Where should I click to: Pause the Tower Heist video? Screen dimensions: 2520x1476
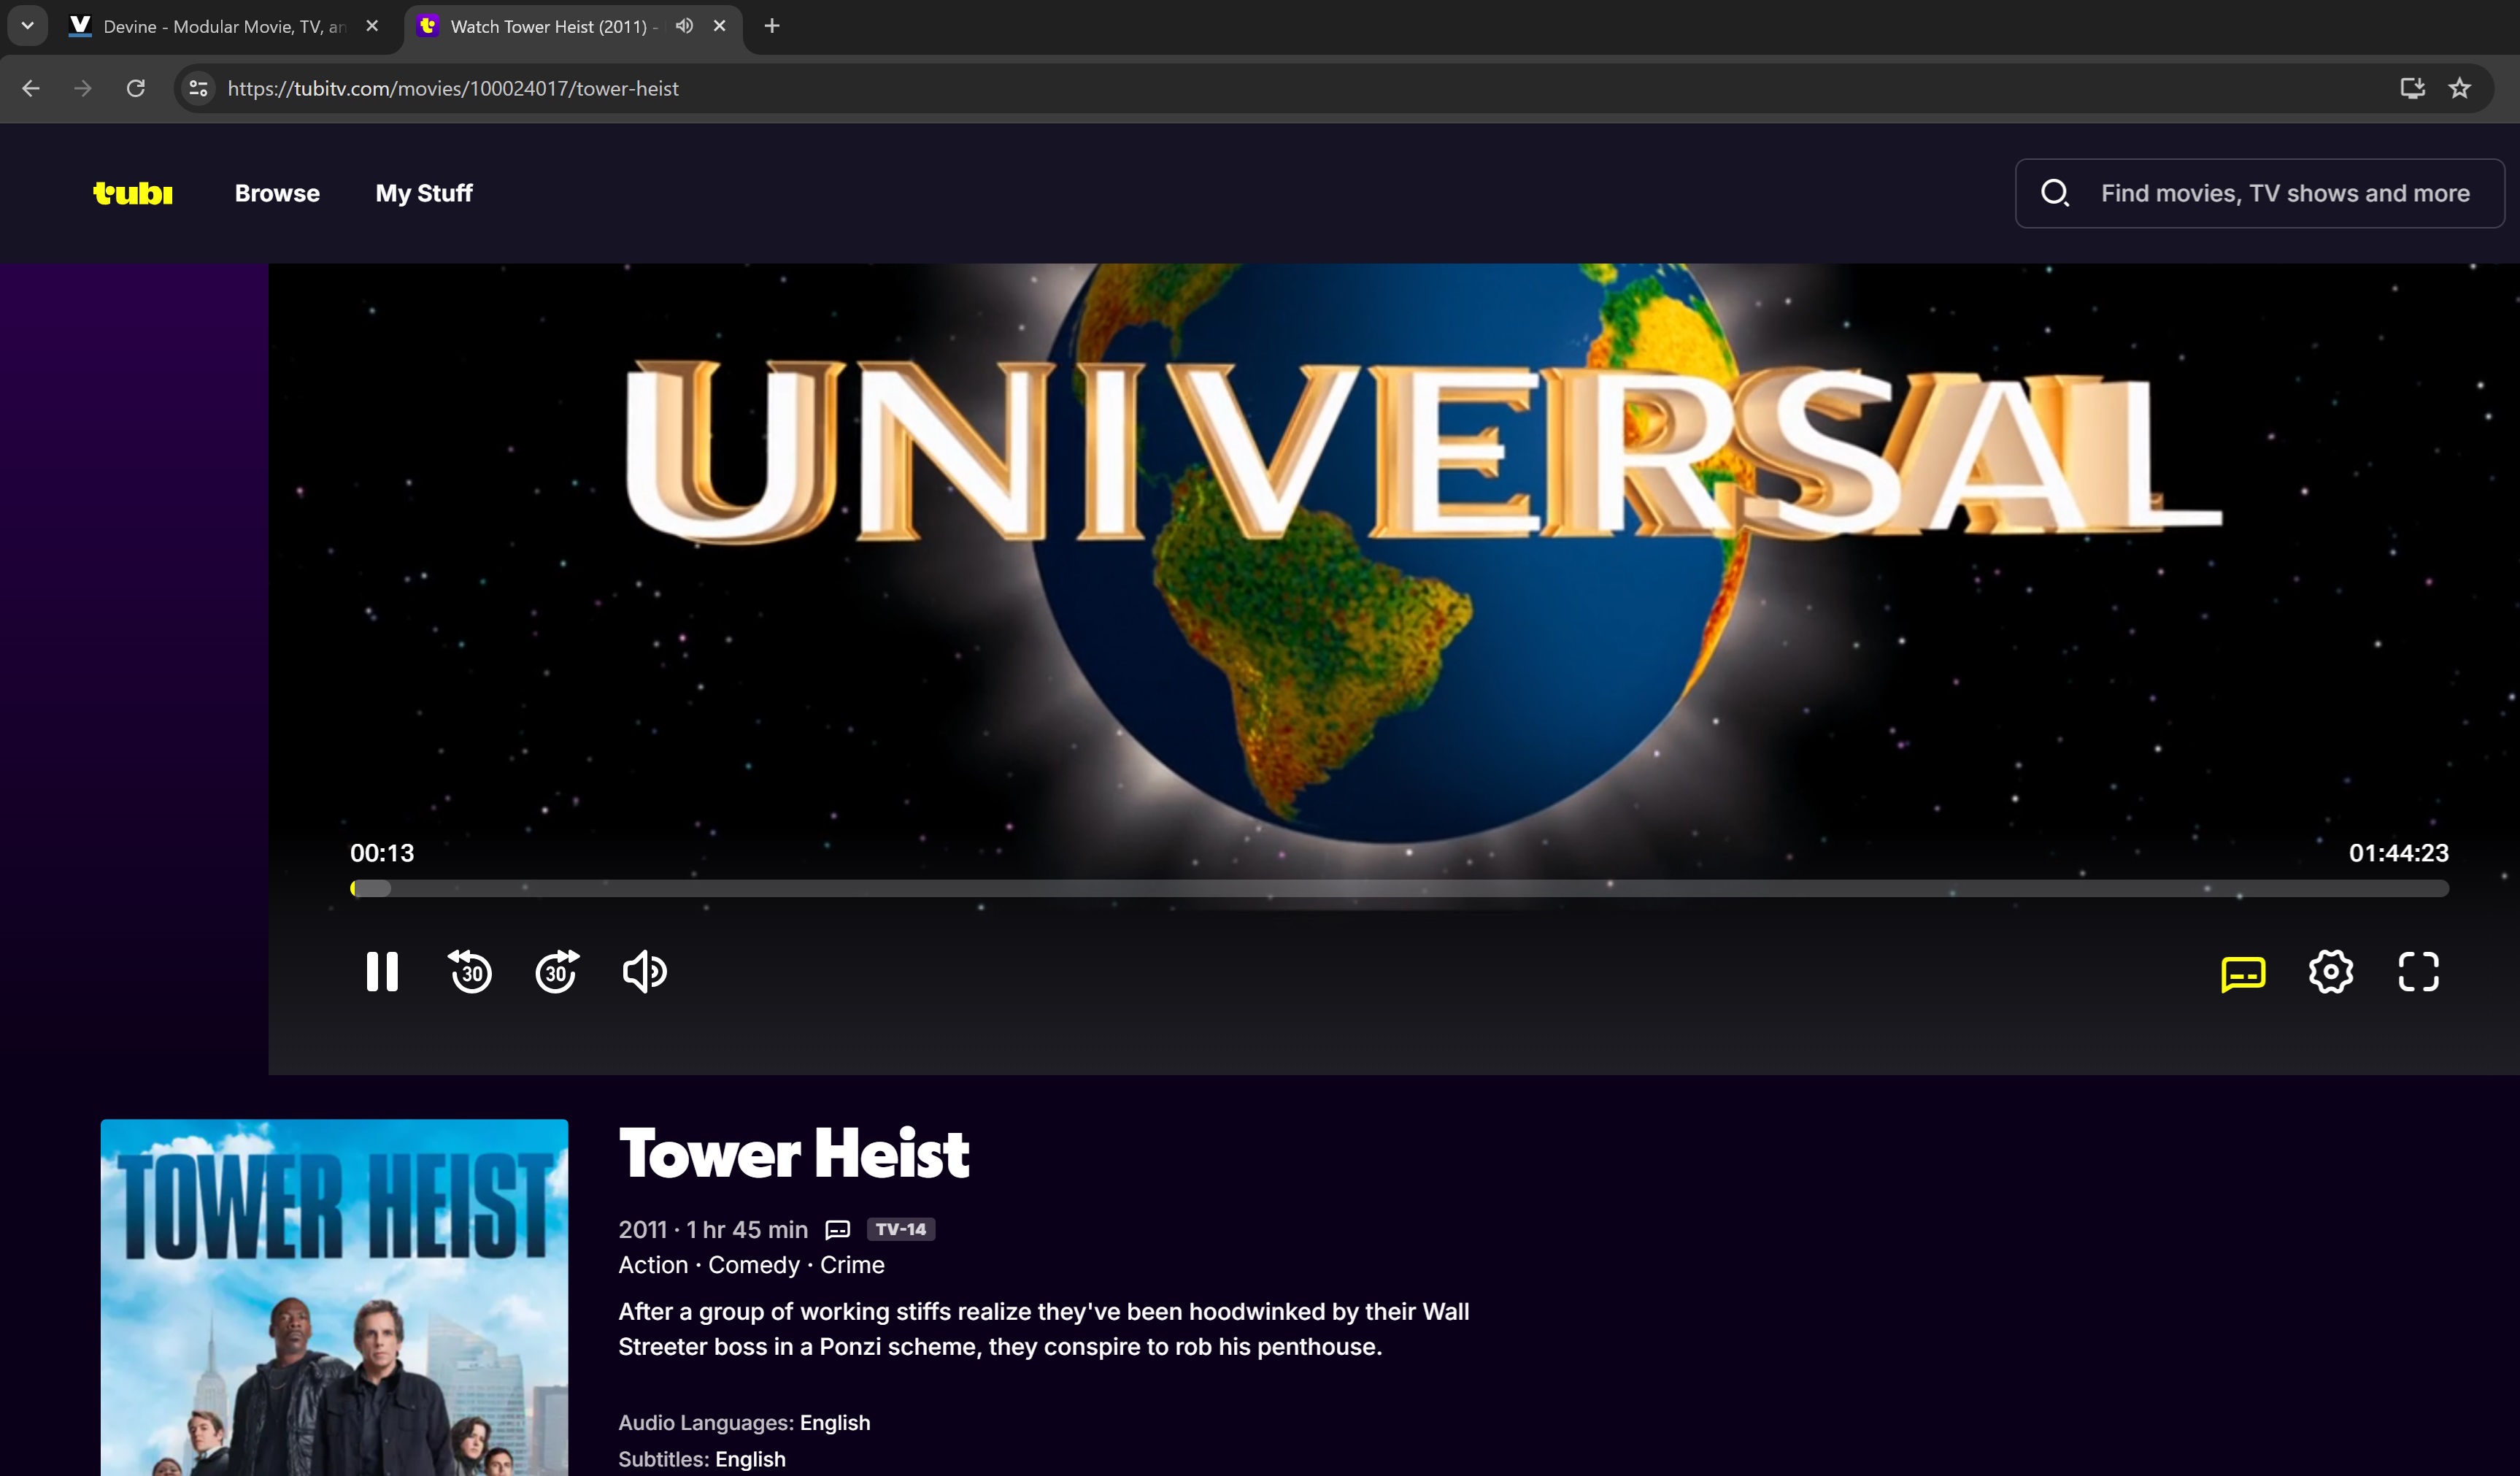point(382,971)
